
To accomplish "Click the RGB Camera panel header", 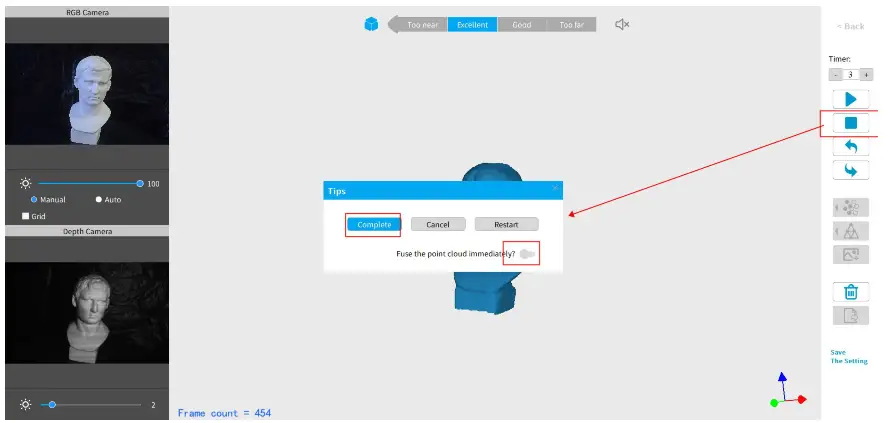I will pos(87,11).
